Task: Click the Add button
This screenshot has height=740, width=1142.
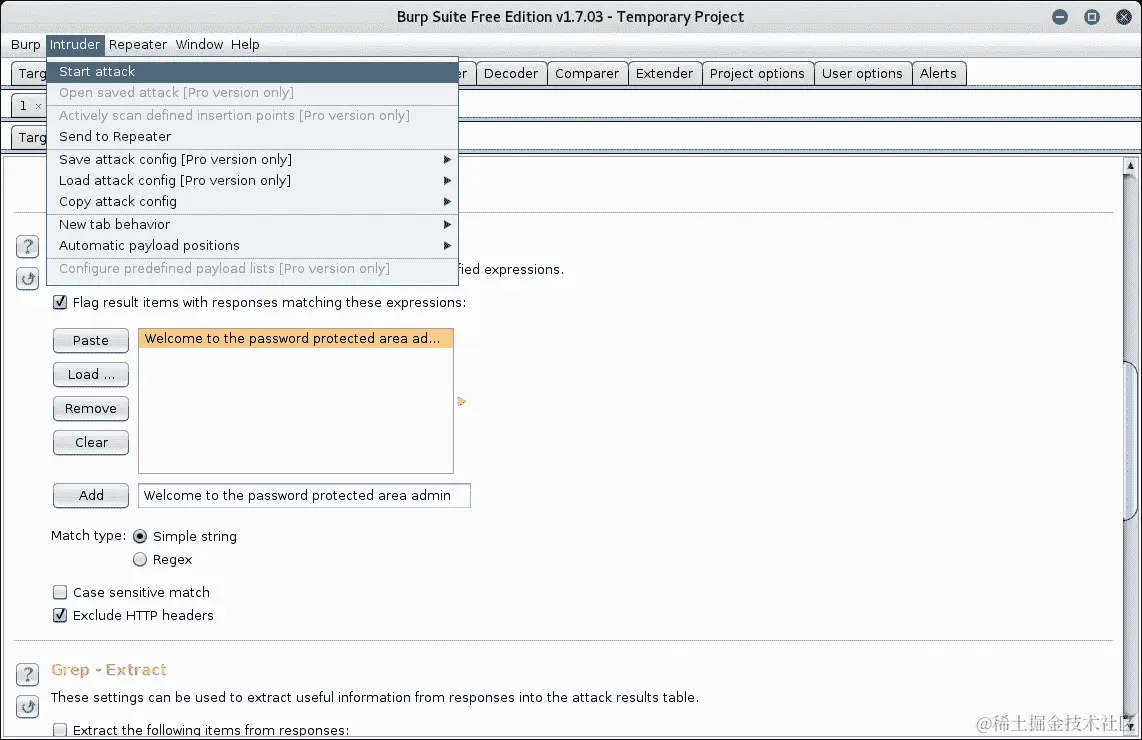Action: pyautogui.click(x=91, y=495)
